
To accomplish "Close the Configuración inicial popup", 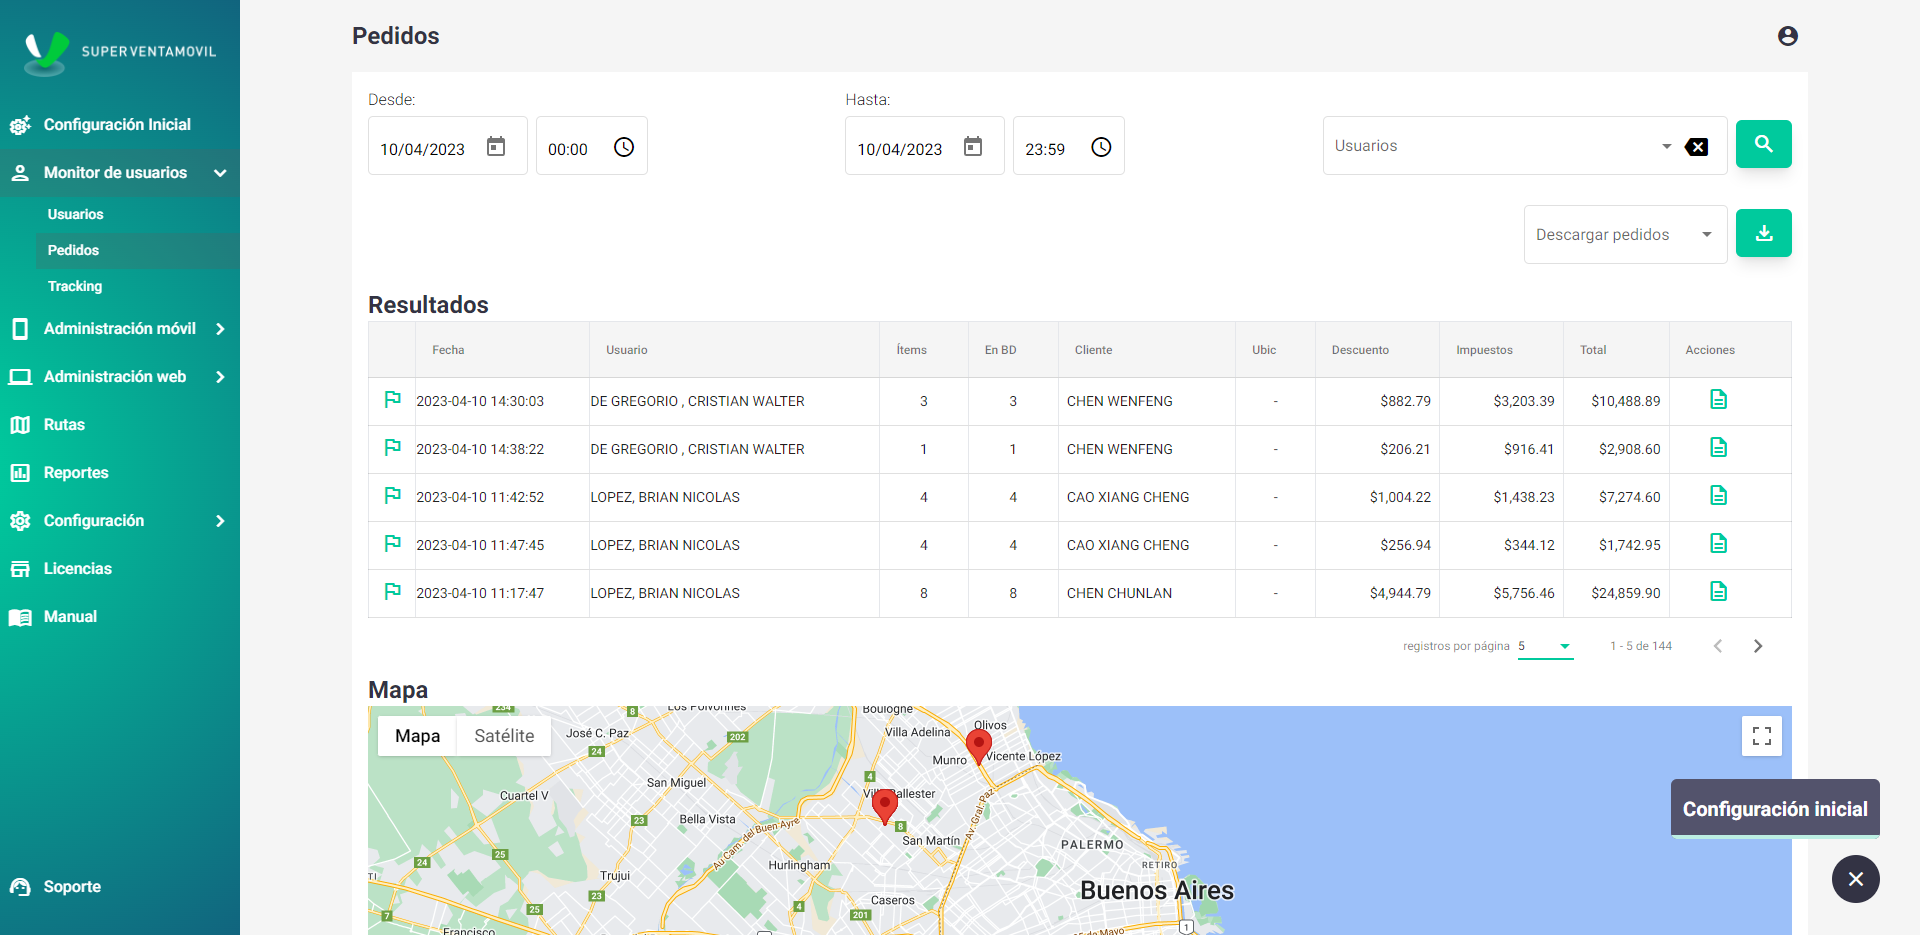I will pos(1856,879).
